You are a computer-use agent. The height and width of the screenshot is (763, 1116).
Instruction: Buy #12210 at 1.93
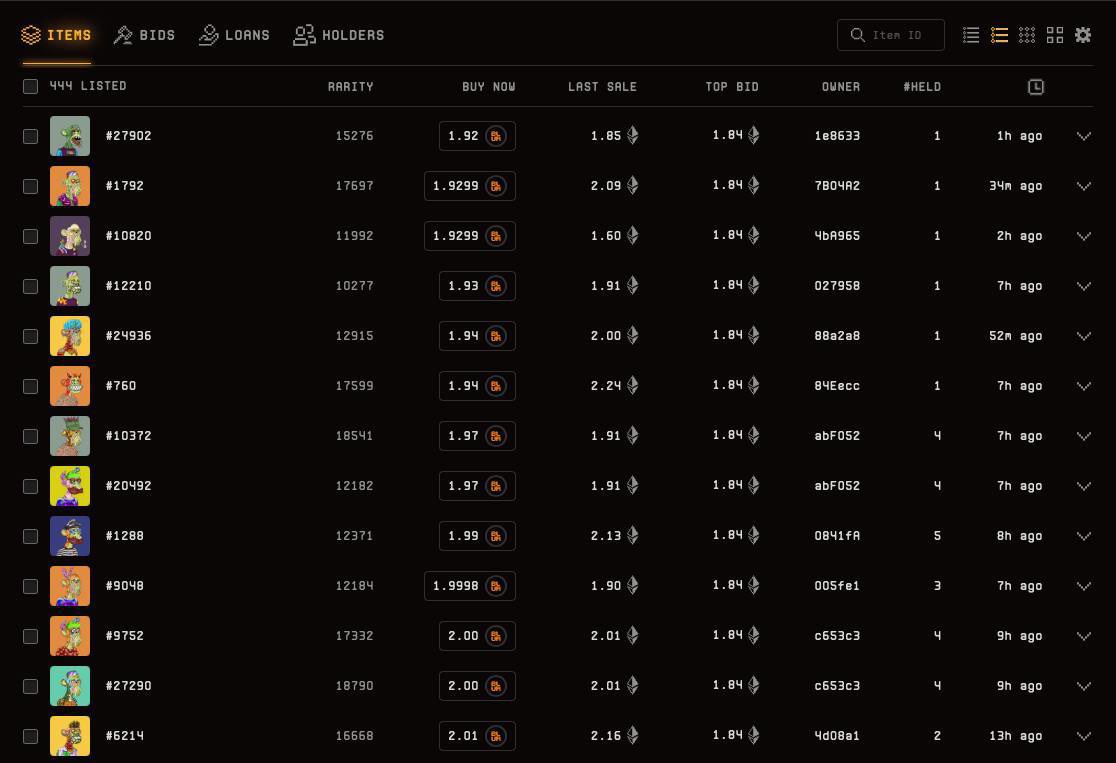477,286
